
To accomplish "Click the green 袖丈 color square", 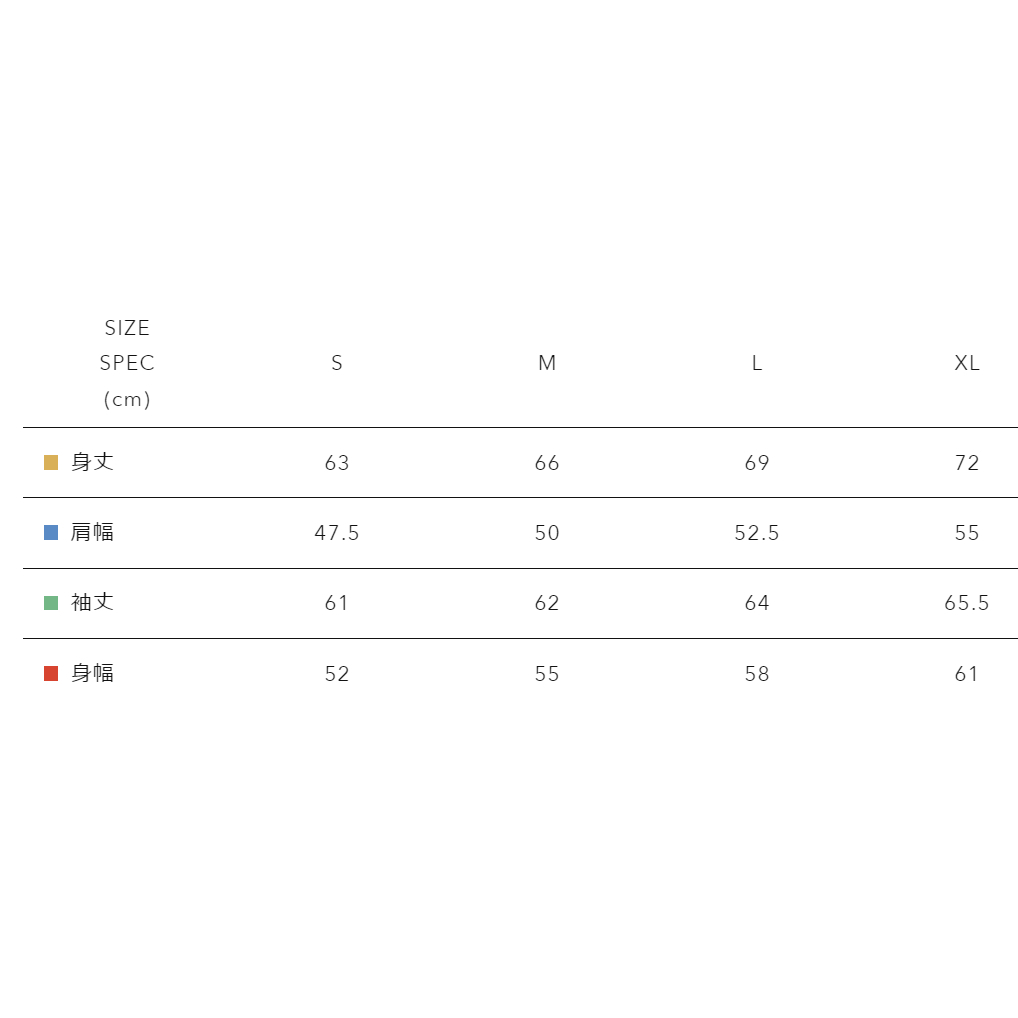I will [x=51, y=603].
